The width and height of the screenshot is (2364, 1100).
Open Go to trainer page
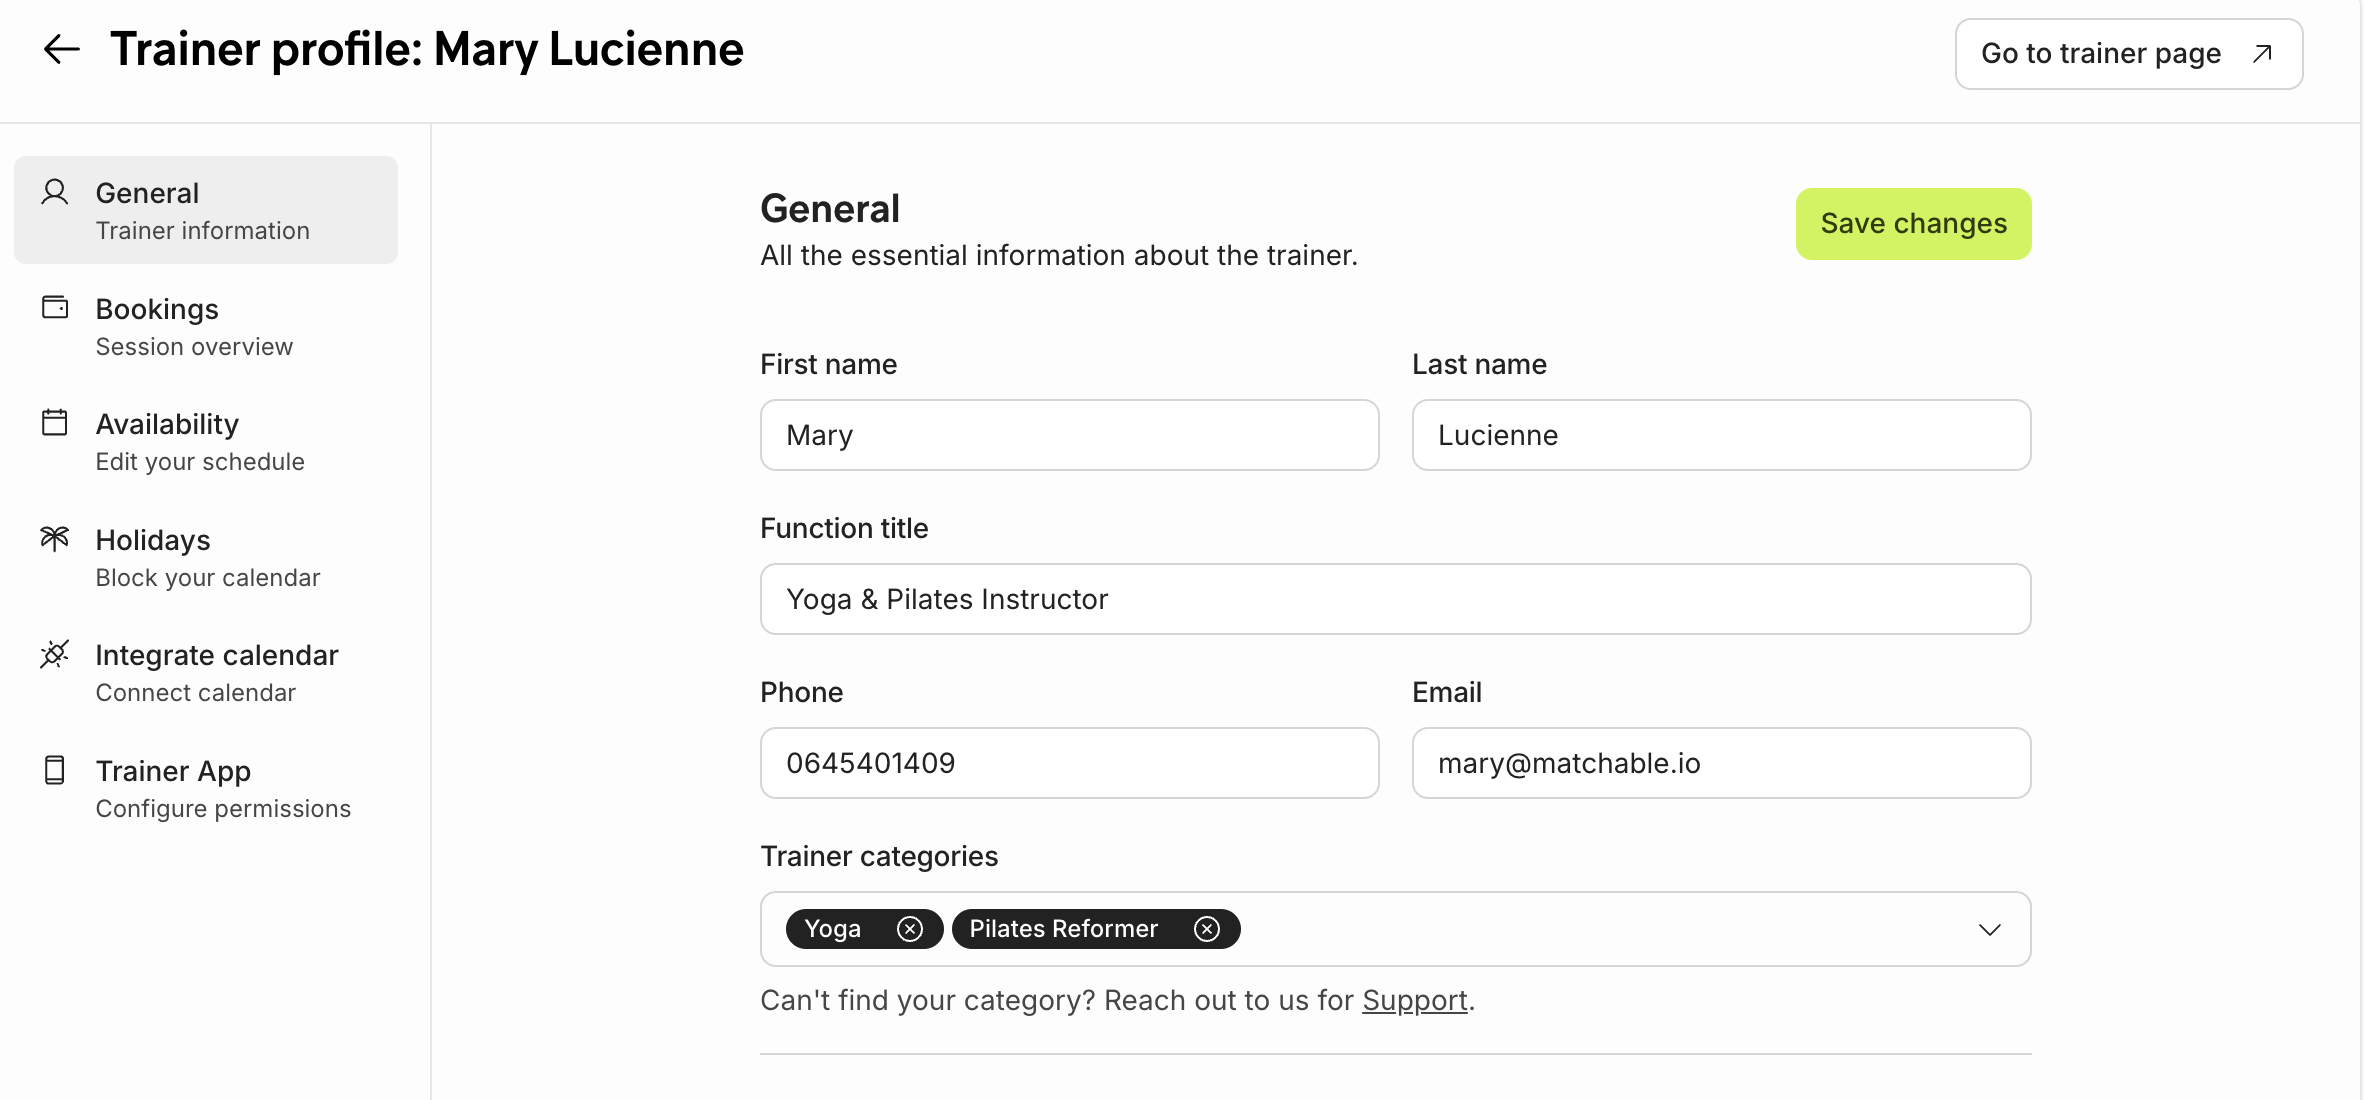click(2128, 54)
